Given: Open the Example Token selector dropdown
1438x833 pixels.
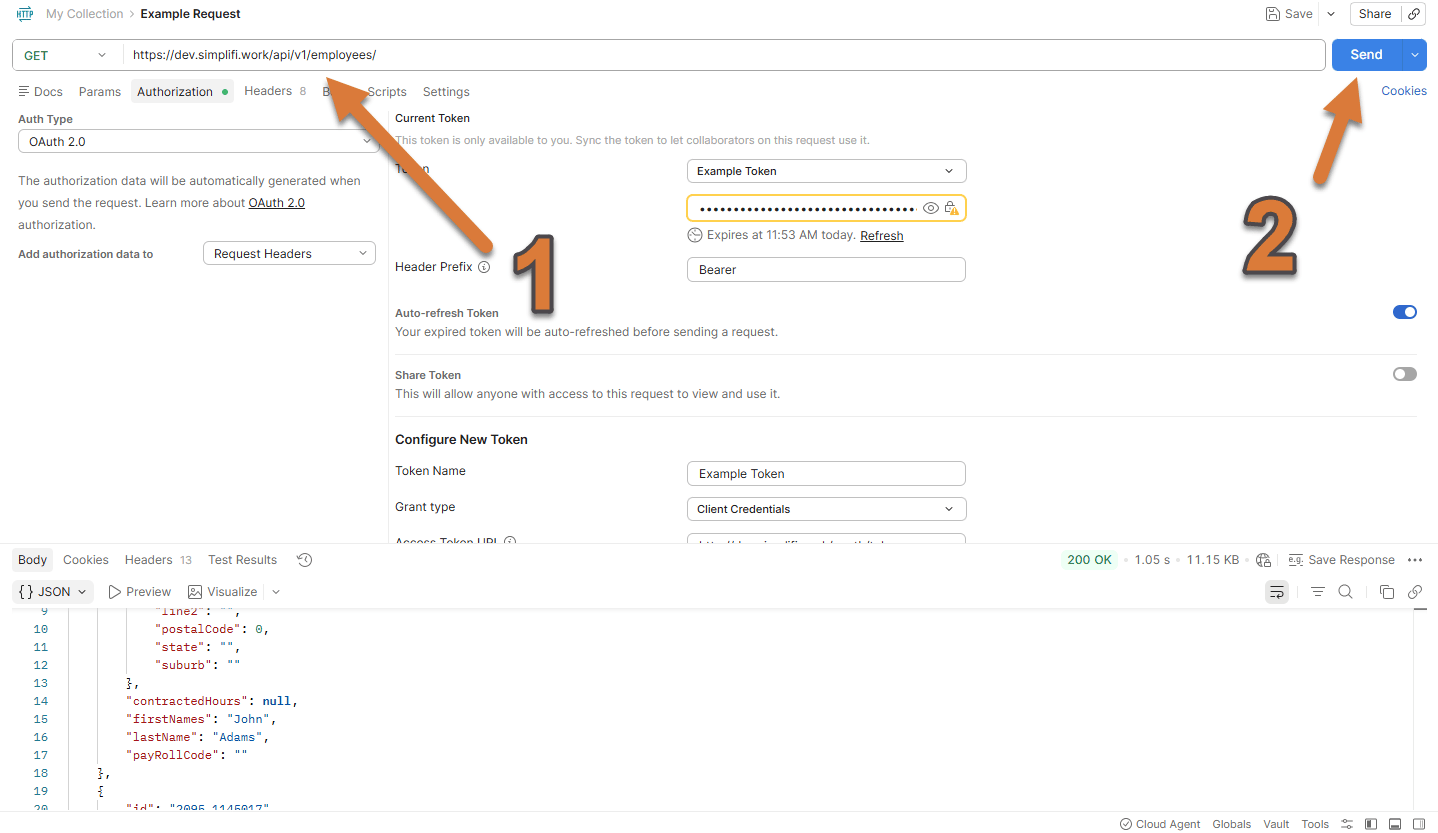Looking at the screenshot, I should [826, 171].
